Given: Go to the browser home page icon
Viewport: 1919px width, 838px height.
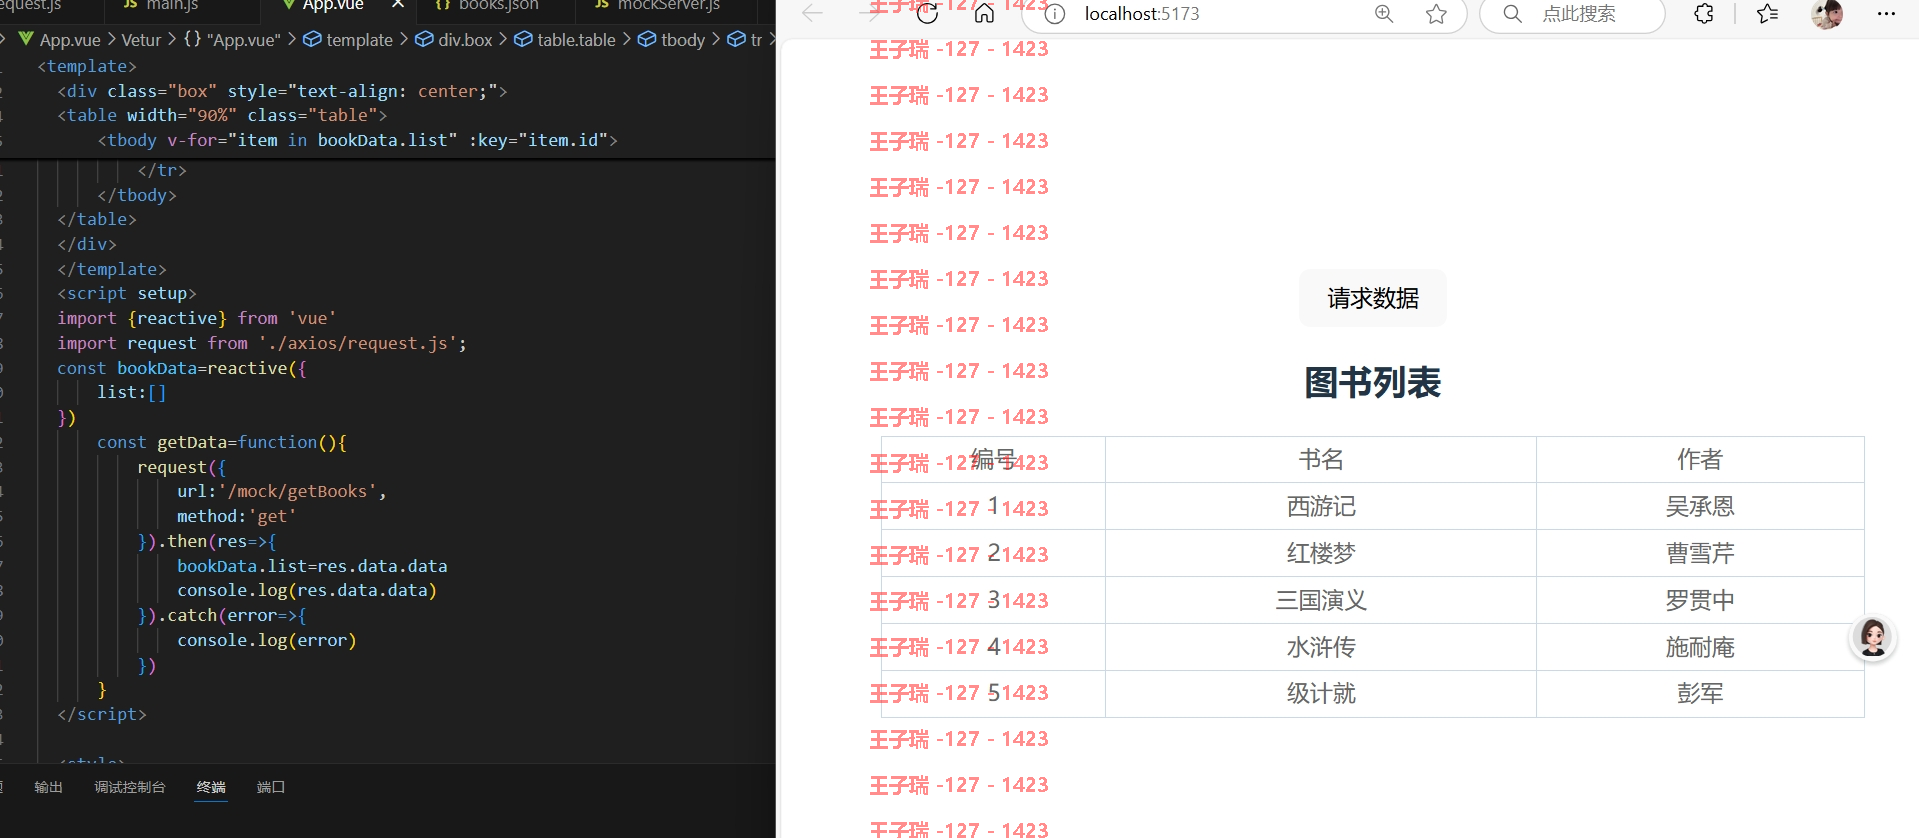Looking at the screenshot, I should tap(984, 13).
